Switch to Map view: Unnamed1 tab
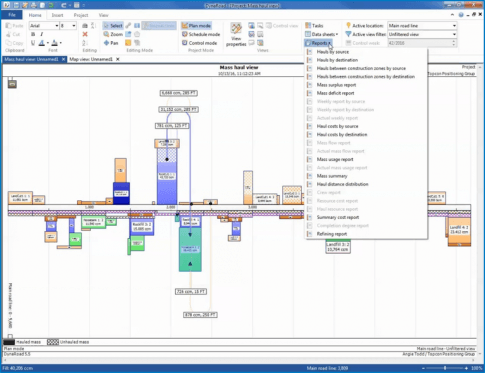485x373 pixels. point(91,59)
